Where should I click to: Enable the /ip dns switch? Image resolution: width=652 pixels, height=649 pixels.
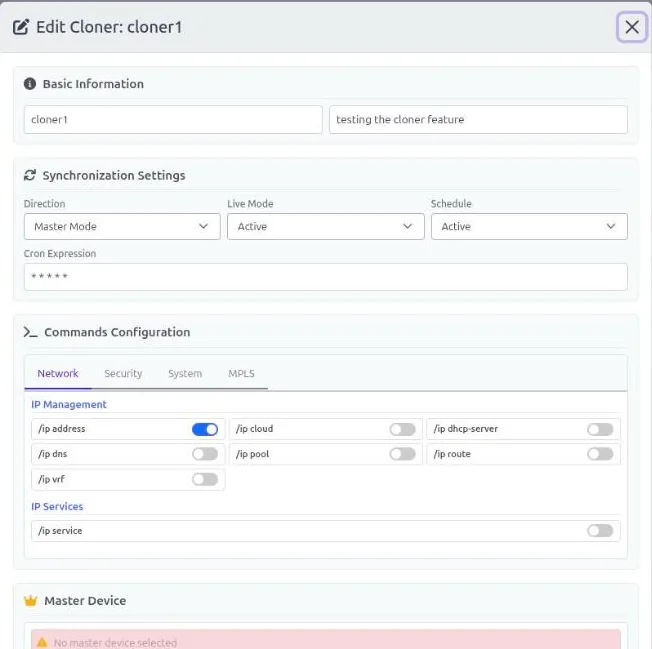tap(205, 454)
